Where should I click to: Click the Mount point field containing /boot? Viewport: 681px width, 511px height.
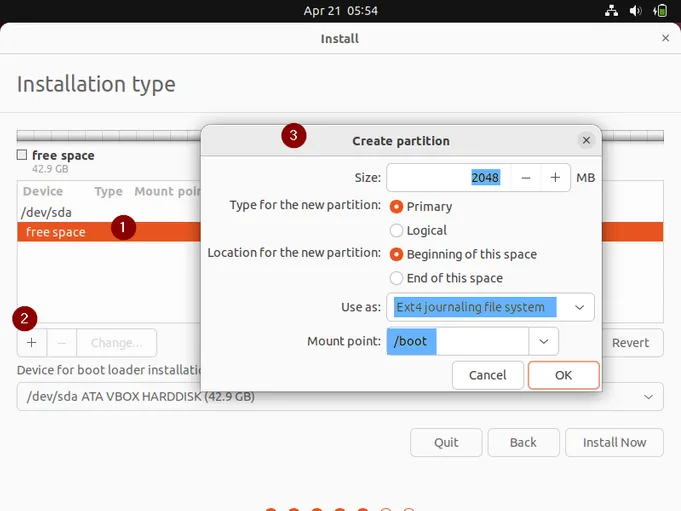tap(458, 341)
